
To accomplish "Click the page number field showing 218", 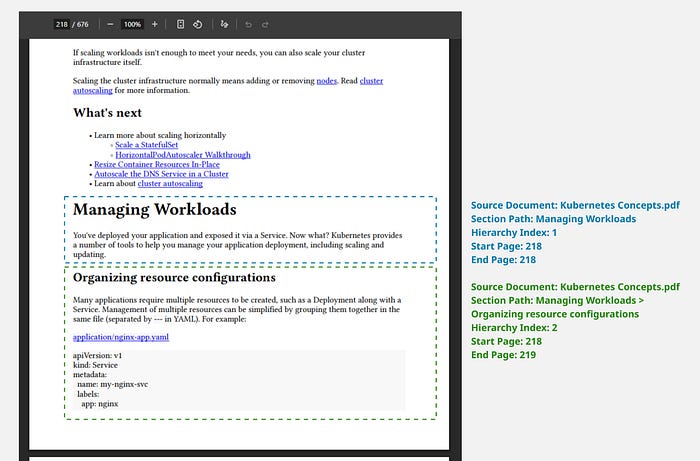I will [62, 24].
